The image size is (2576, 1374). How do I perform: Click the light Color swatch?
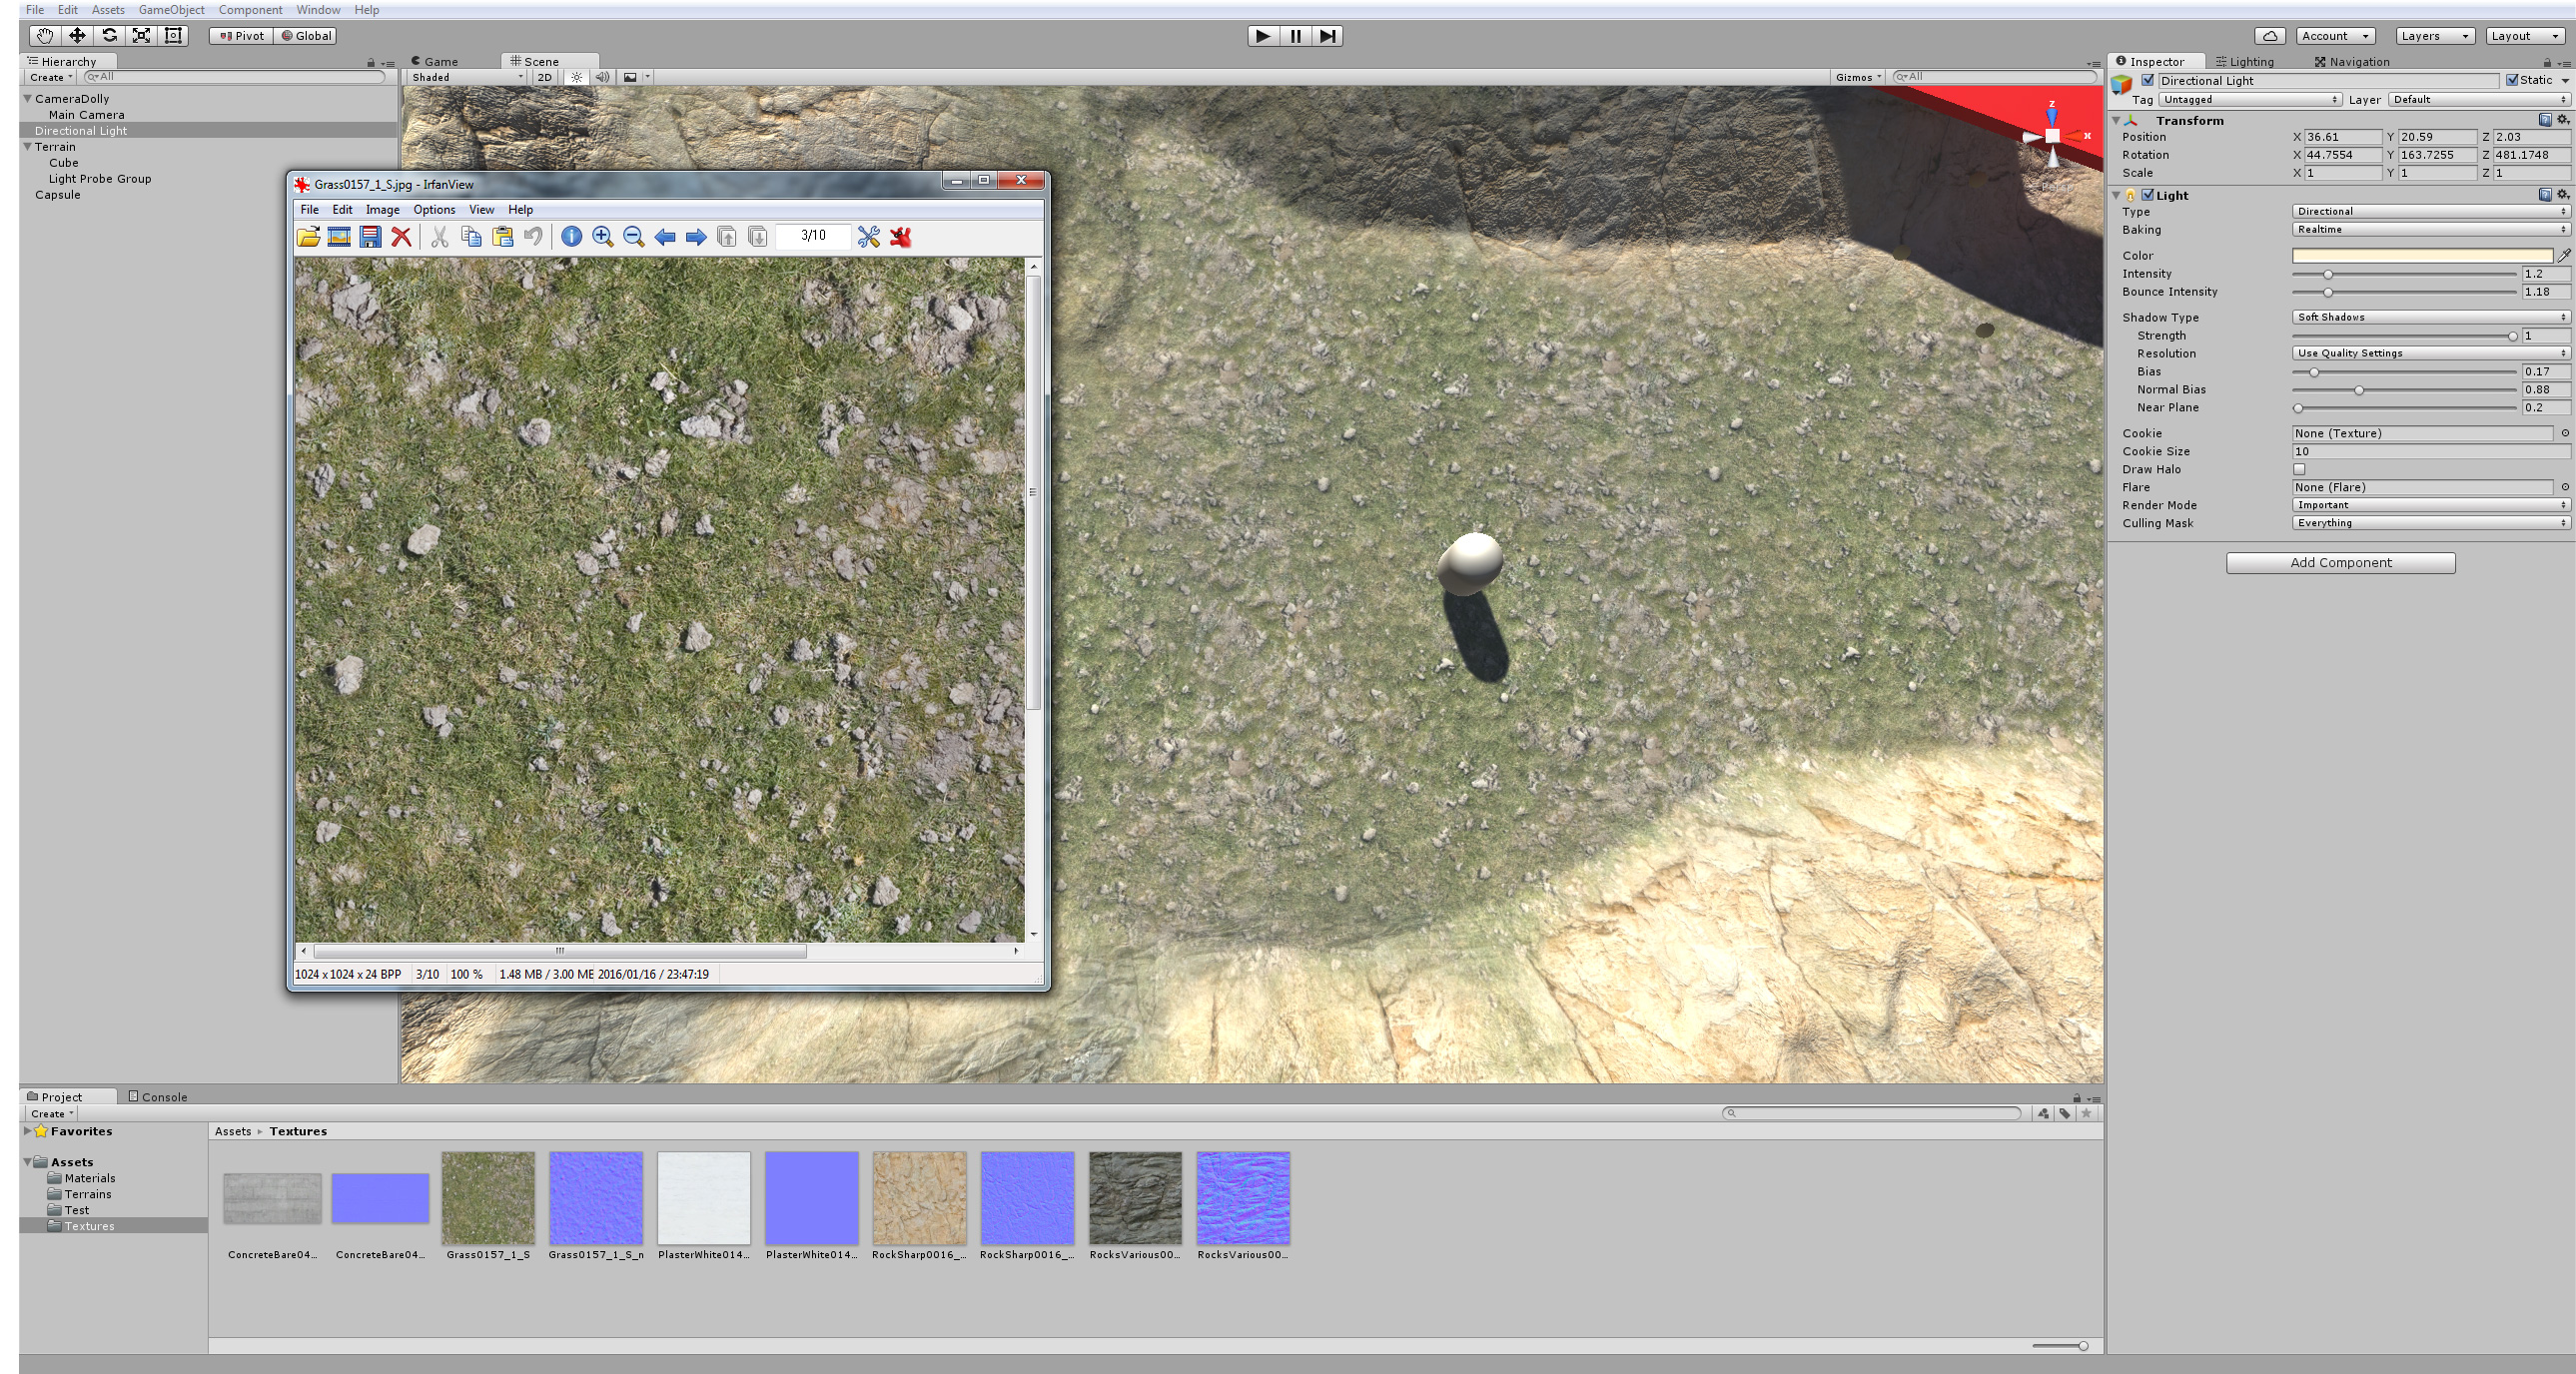(2422, 256)
